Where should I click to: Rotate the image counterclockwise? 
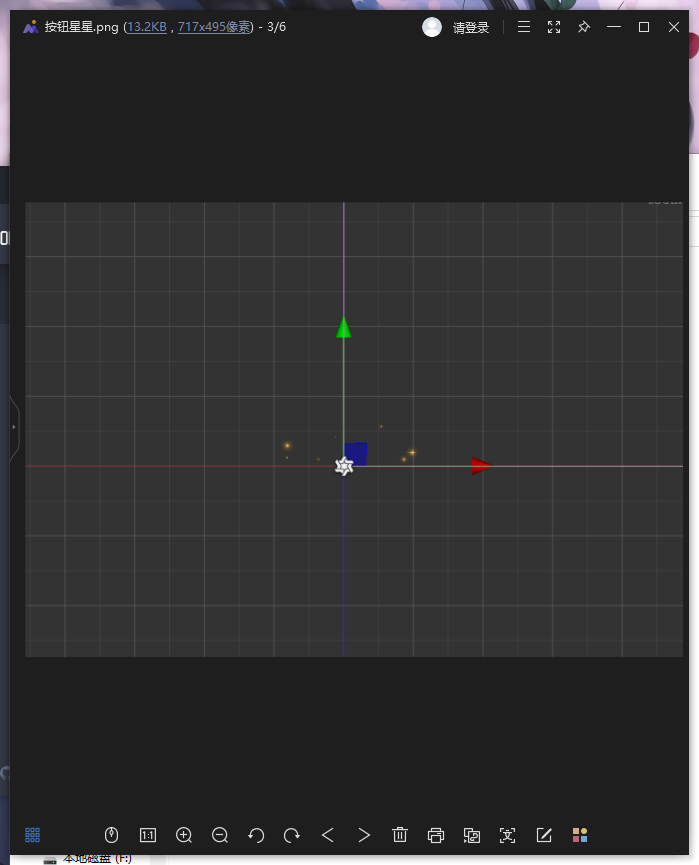[x=256, y=835]
